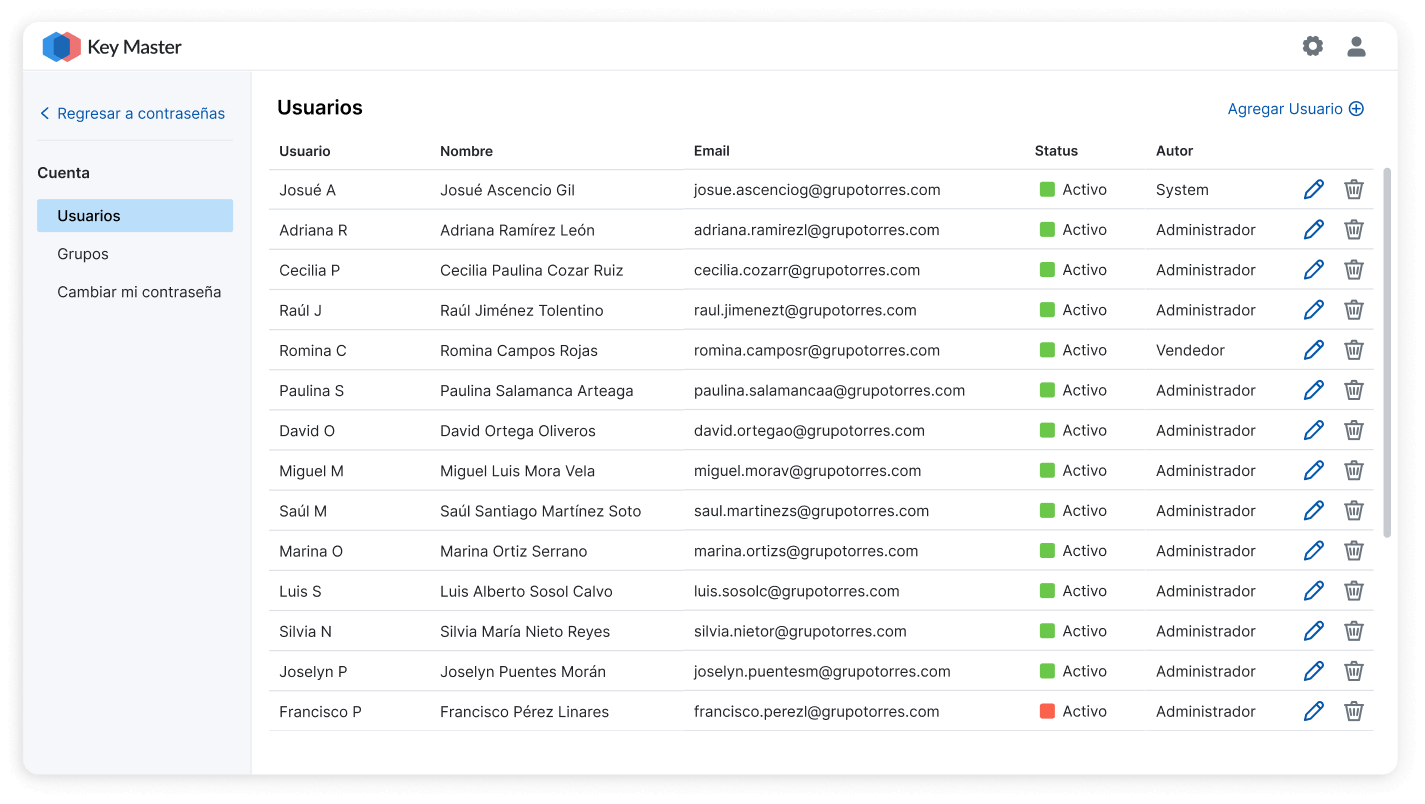Edit Raúl J's user row
This screenshot has height=804, width=1425.
1313,310
